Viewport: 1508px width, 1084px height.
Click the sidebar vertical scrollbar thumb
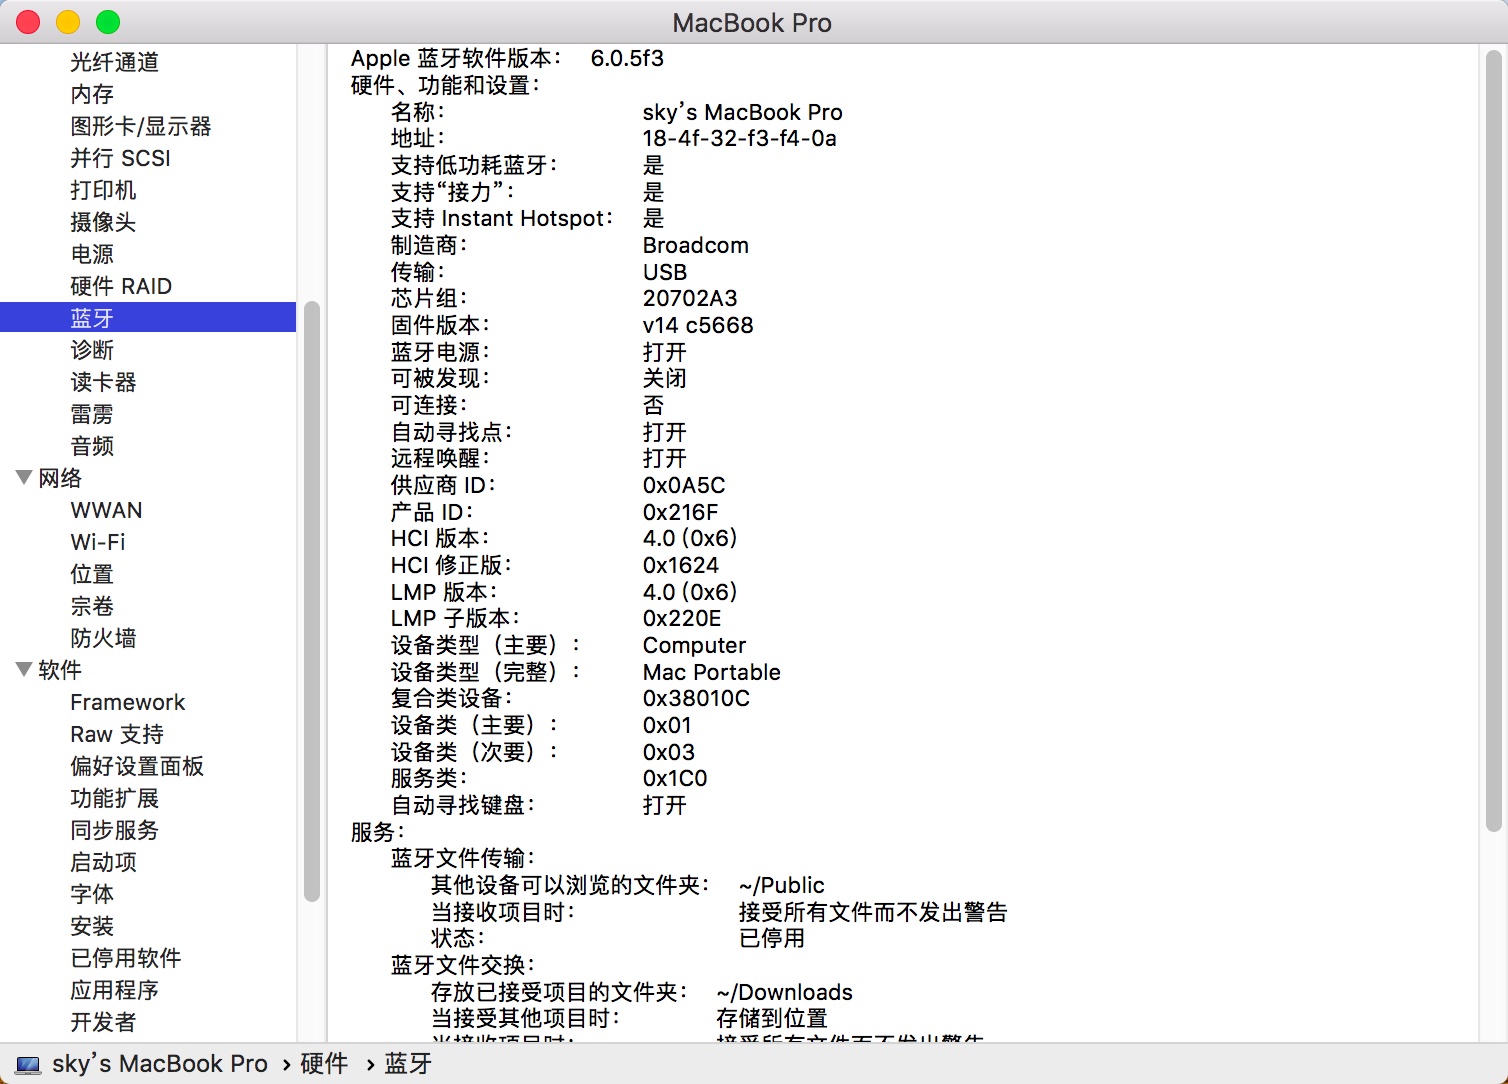click(311, 602)
